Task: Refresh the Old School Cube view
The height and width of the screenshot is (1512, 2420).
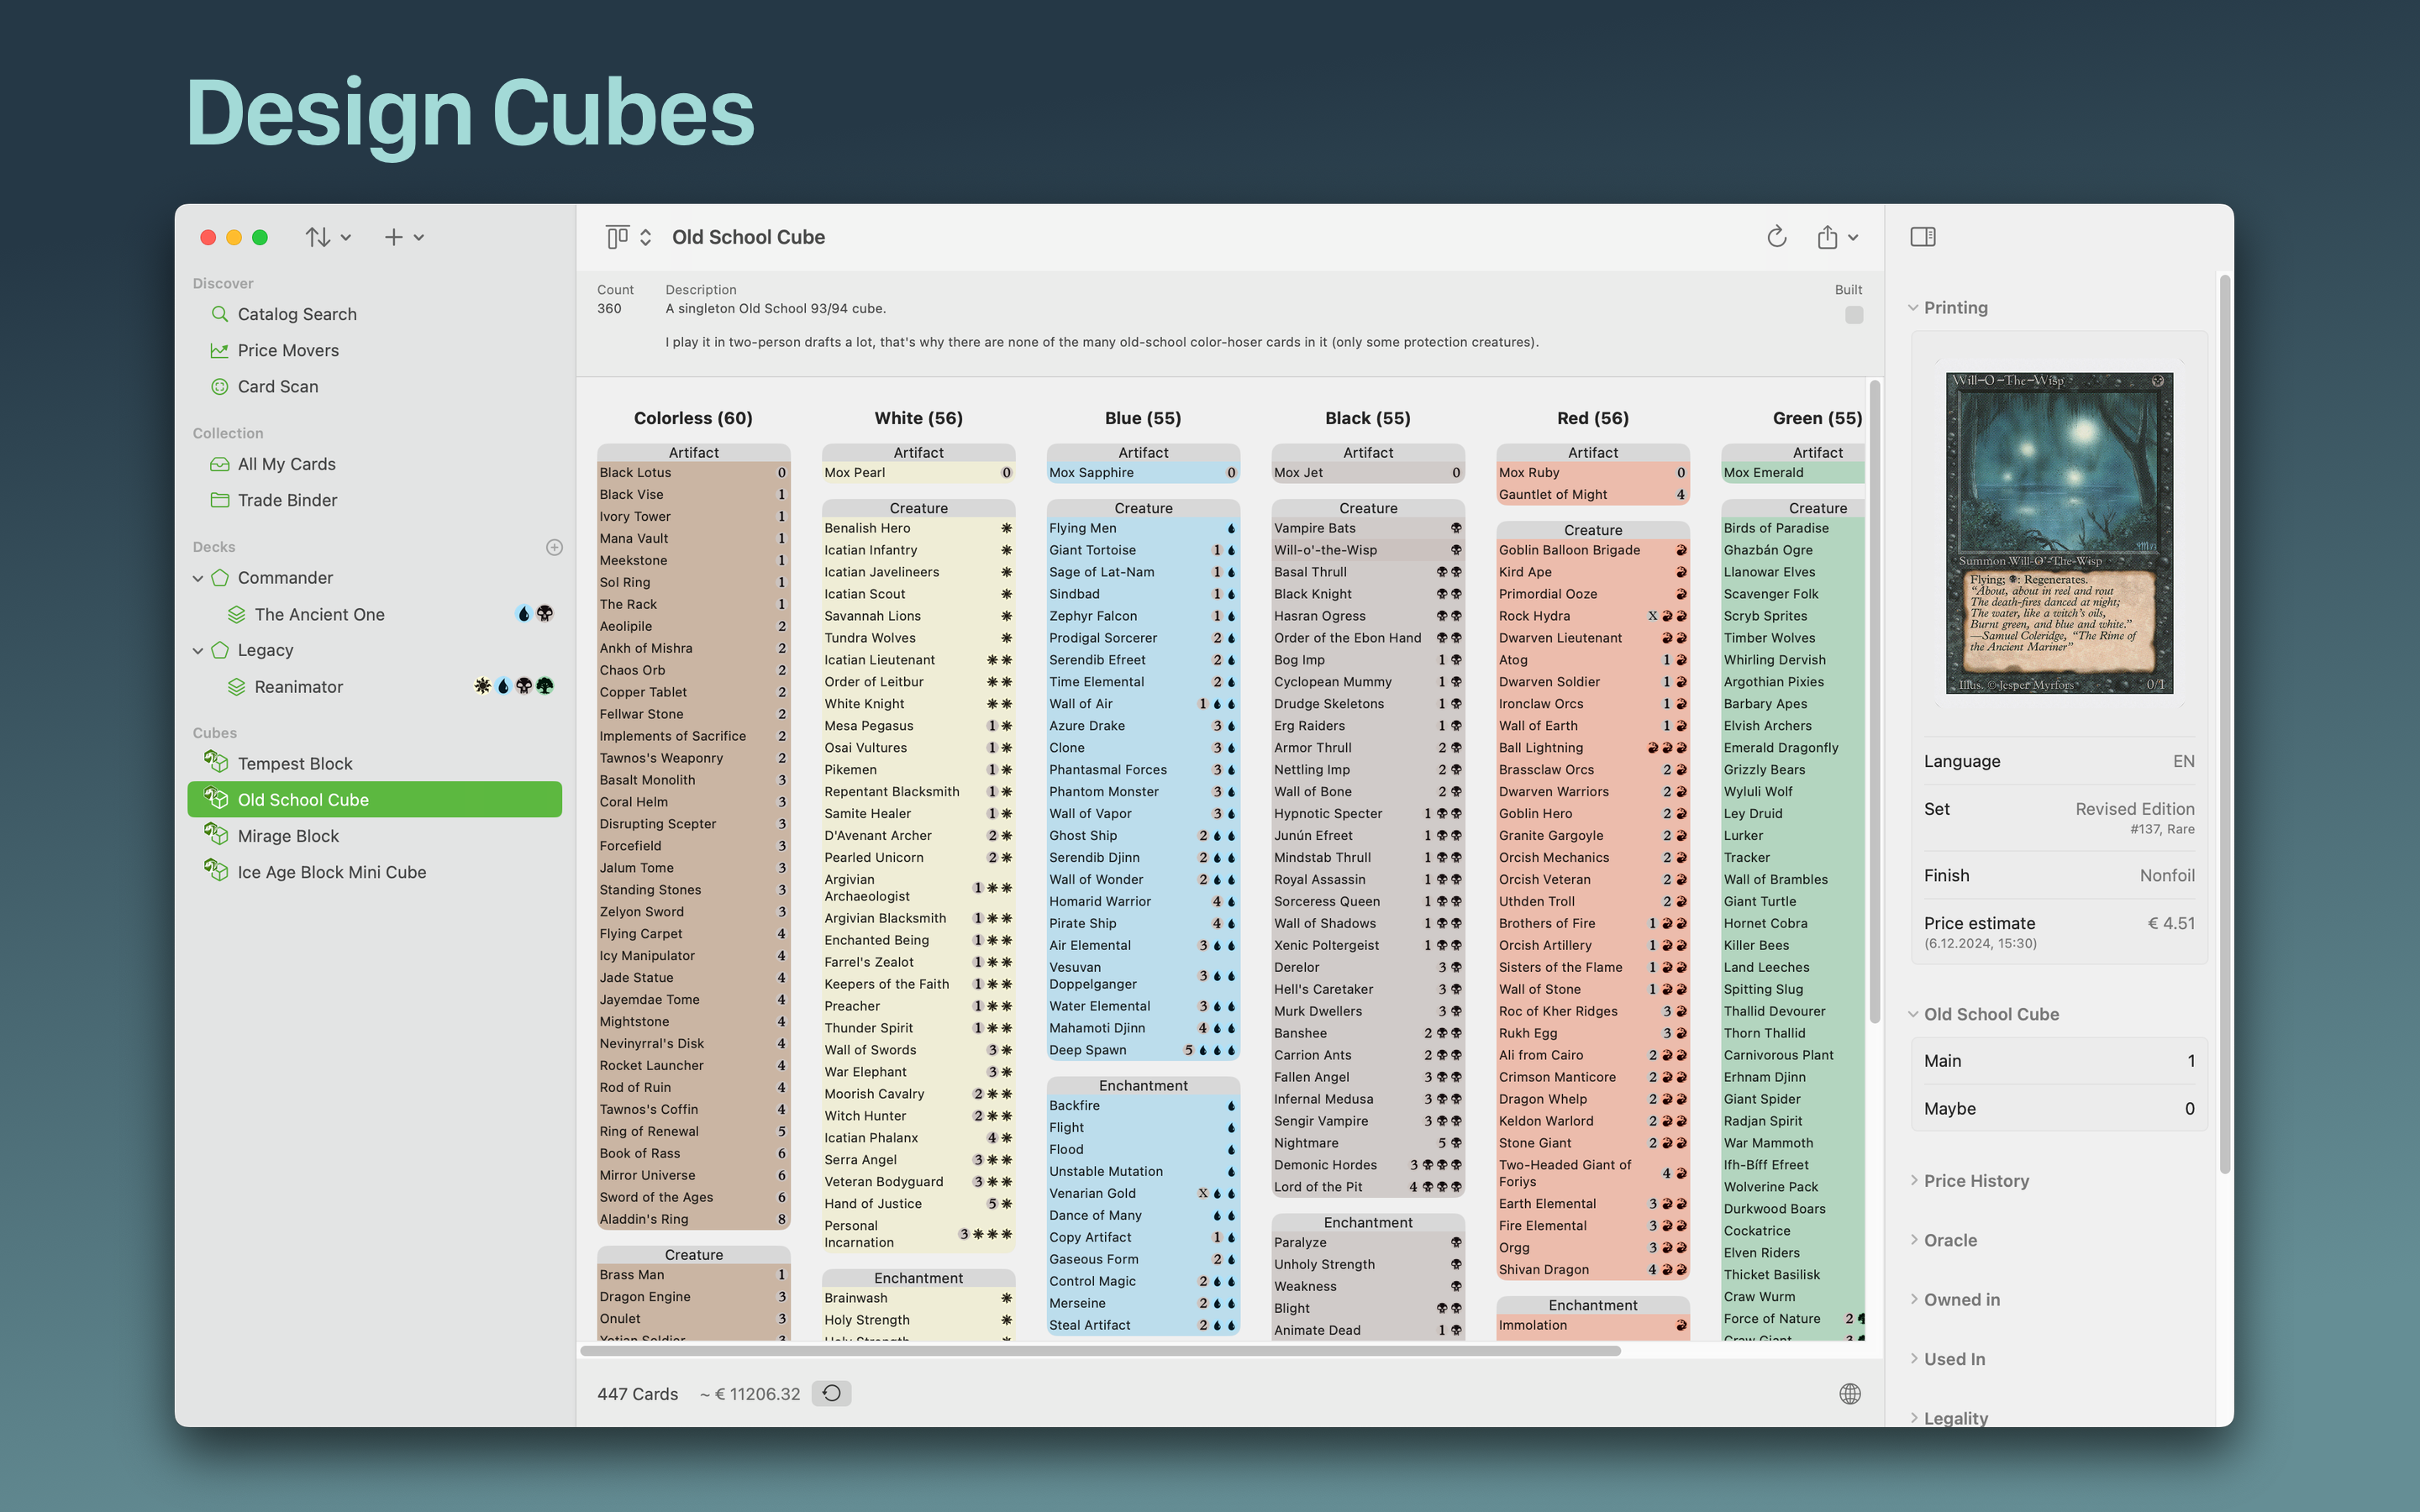Action: (x=1776, y=237)
